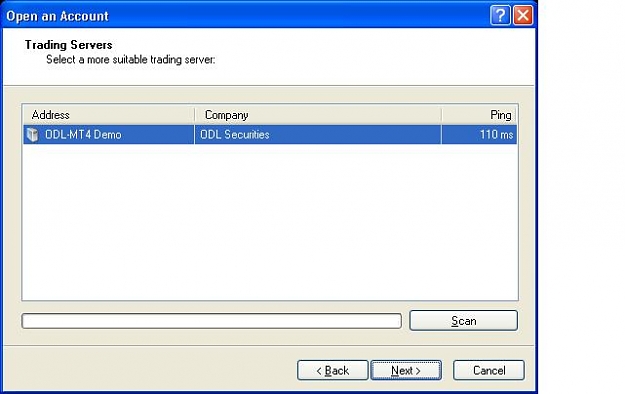Sort servers by the Company column header
The image size is (625, 394).
[318, 115]
